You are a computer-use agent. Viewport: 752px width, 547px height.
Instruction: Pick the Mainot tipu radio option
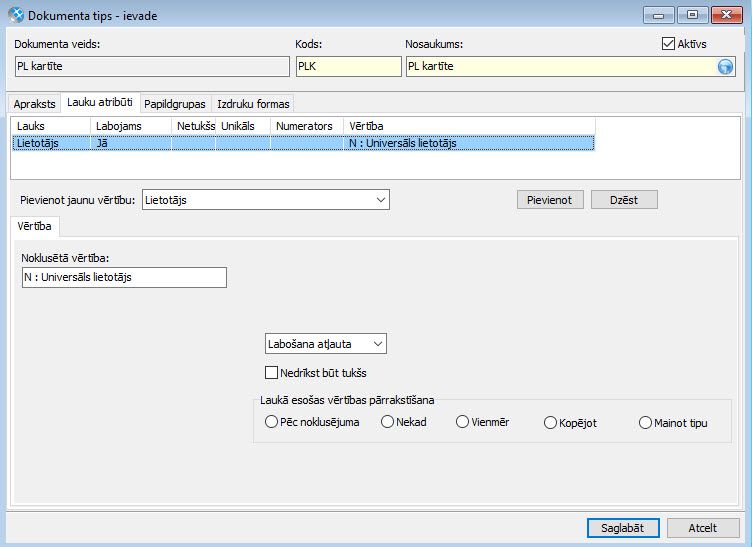[646, 423]
